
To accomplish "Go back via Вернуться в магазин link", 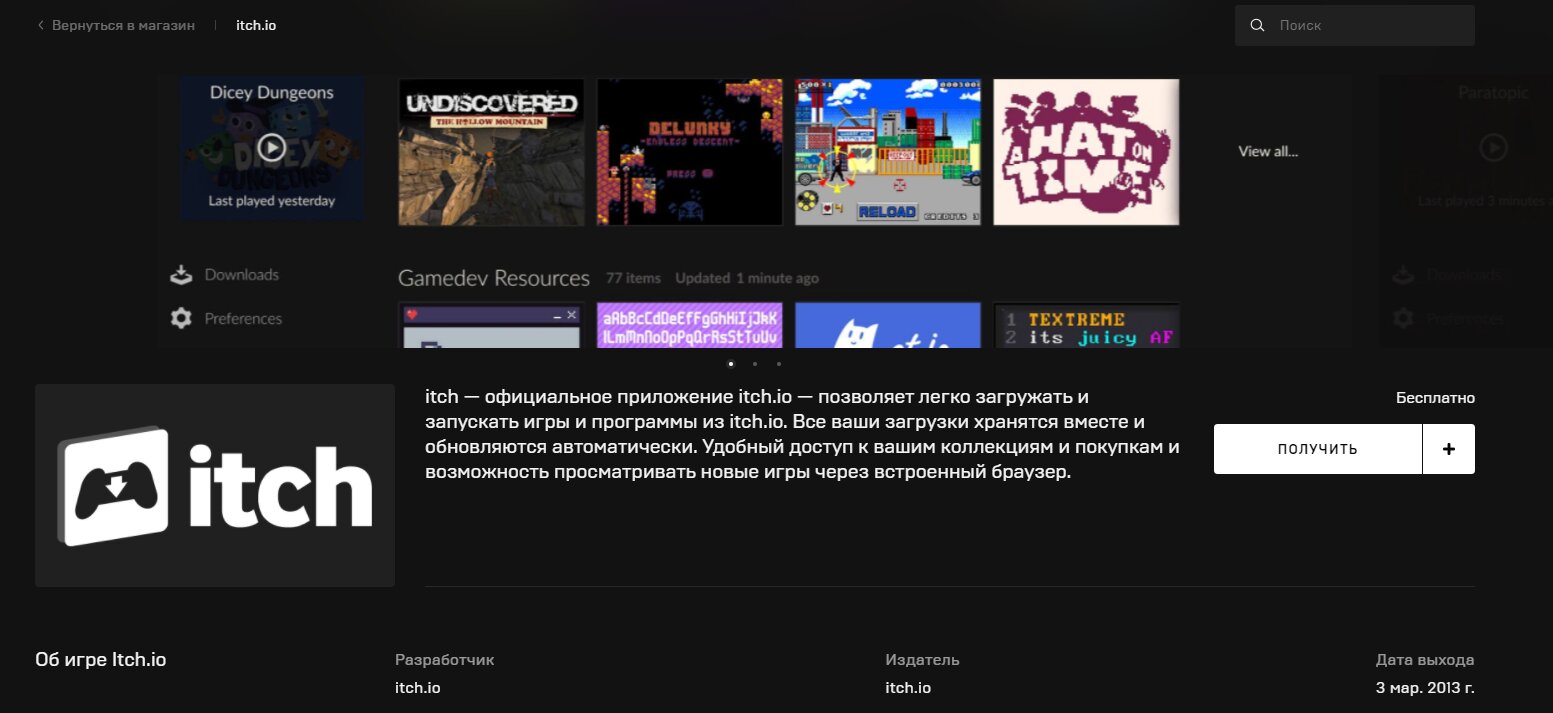I will (x=123, y=25).
